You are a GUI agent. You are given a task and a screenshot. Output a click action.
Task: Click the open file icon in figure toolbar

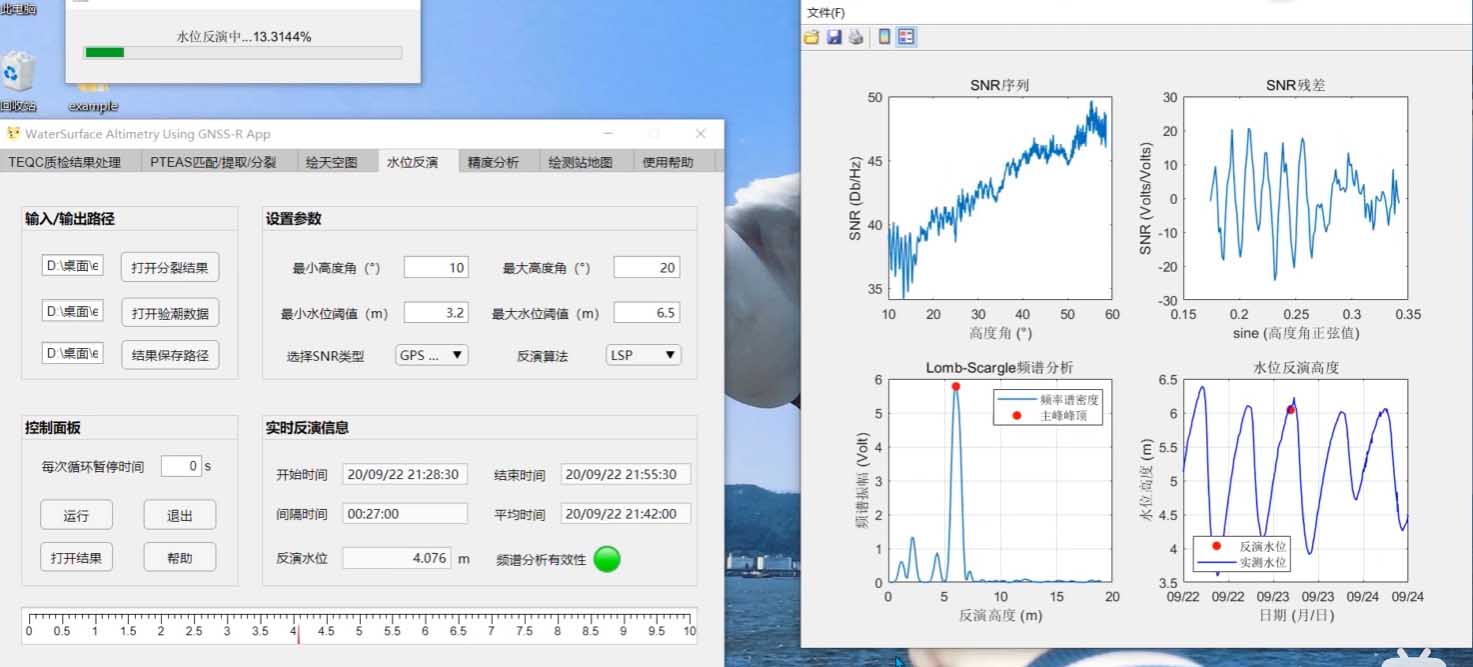point(811,37)
